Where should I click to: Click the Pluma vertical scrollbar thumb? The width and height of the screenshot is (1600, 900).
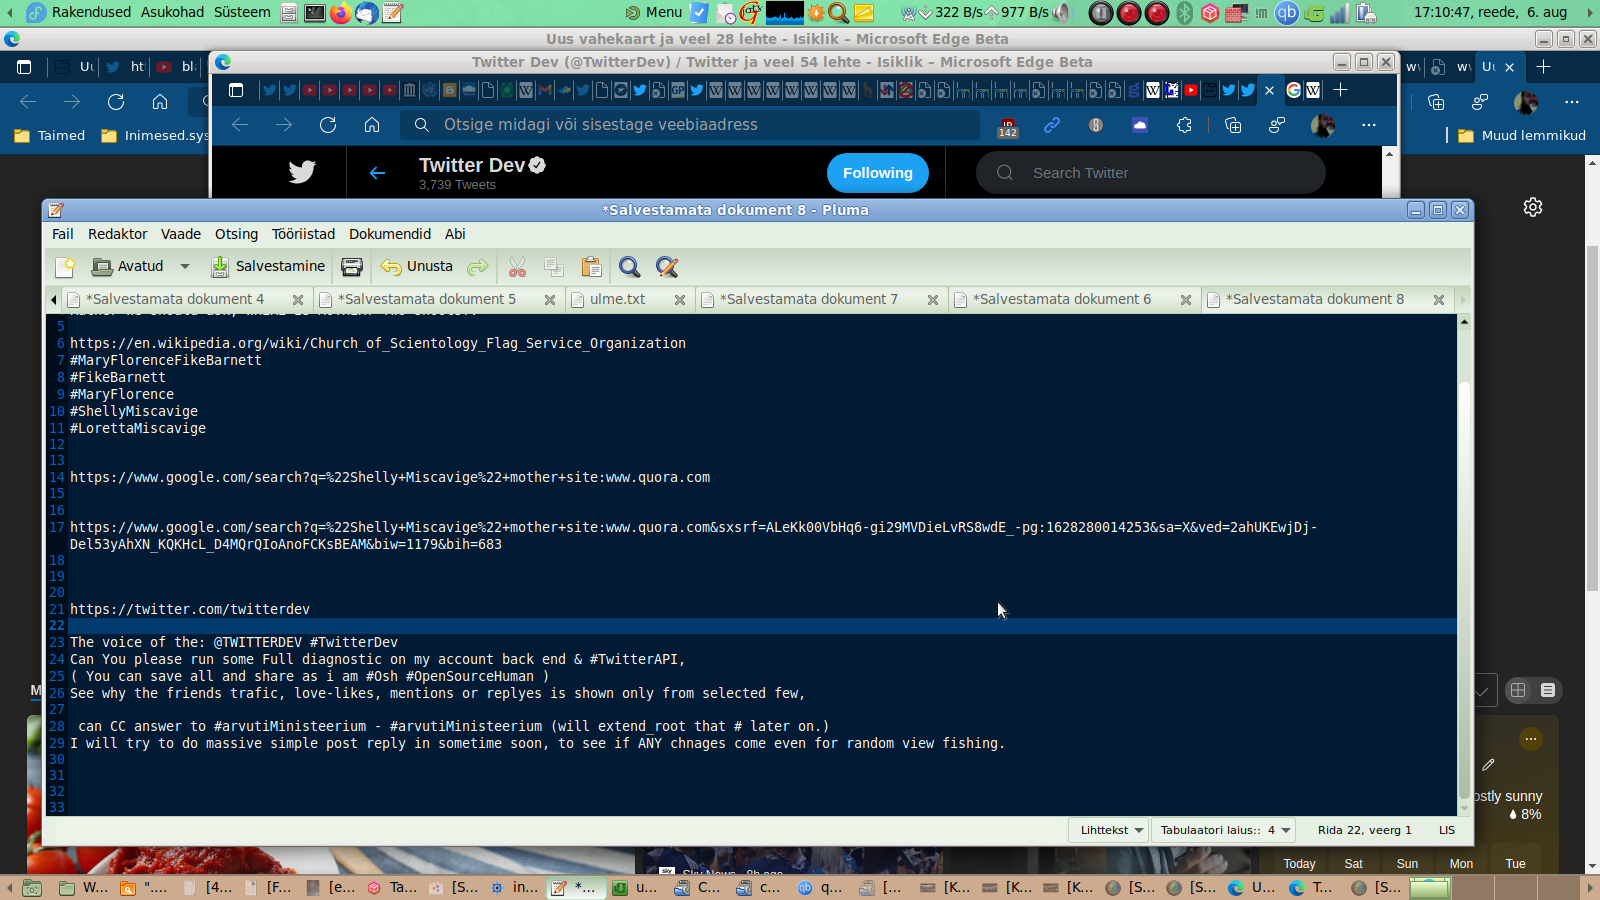1464,590
